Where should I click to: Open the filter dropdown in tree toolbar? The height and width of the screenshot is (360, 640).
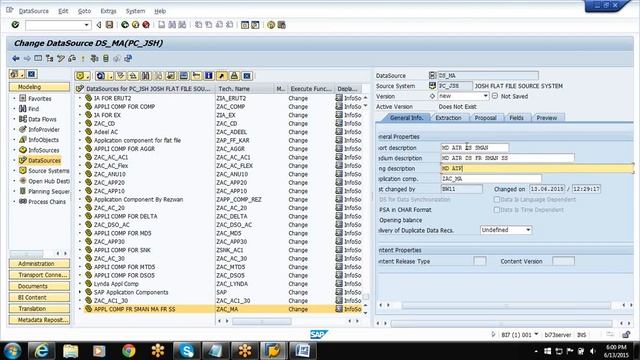[88, 76]
